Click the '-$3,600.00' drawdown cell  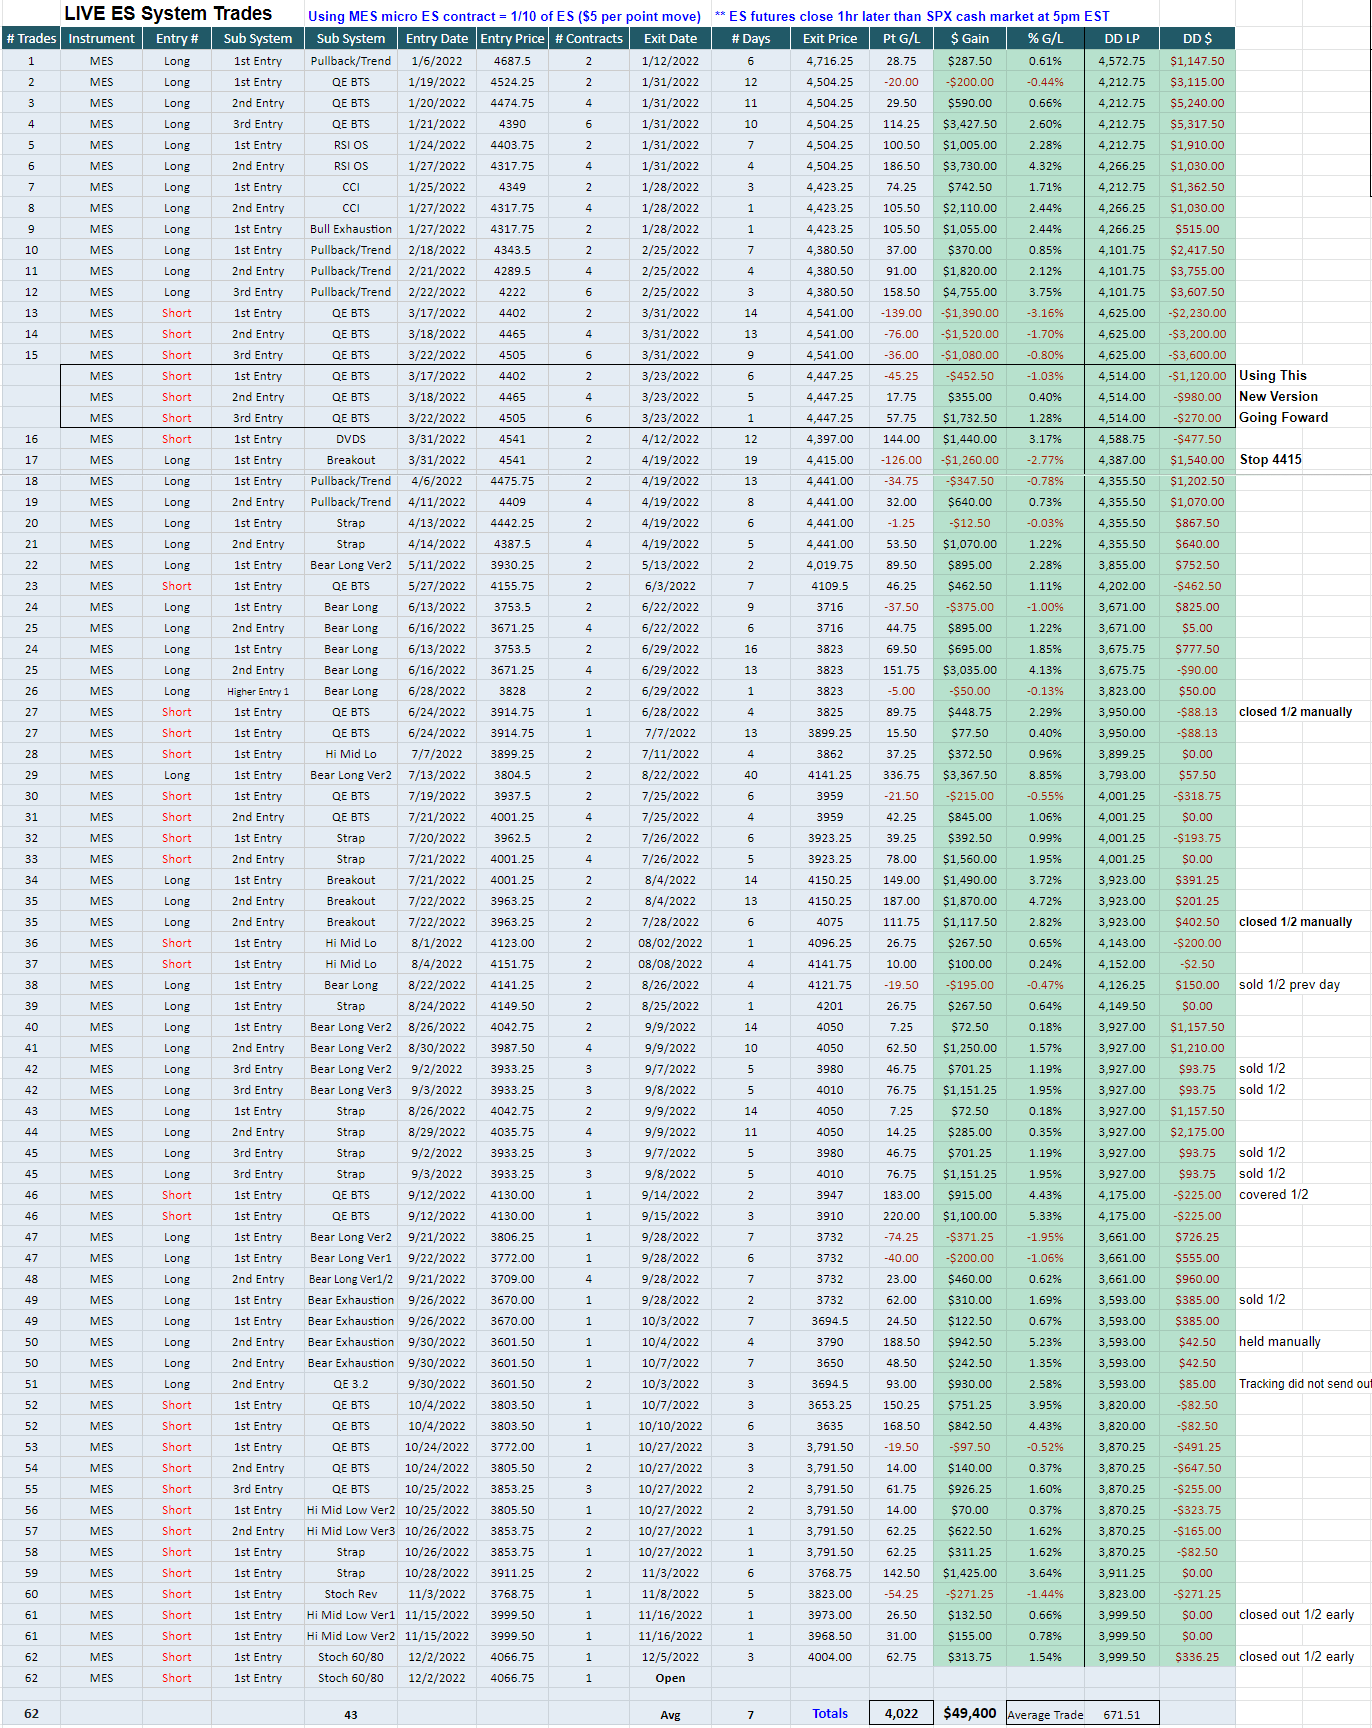[1197, 355]
